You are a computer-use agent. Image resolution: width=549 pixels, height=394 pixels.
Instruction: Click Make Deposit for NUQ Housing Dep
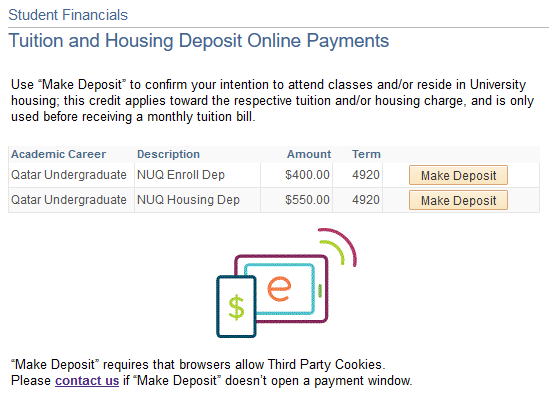[x=458, y=200]
